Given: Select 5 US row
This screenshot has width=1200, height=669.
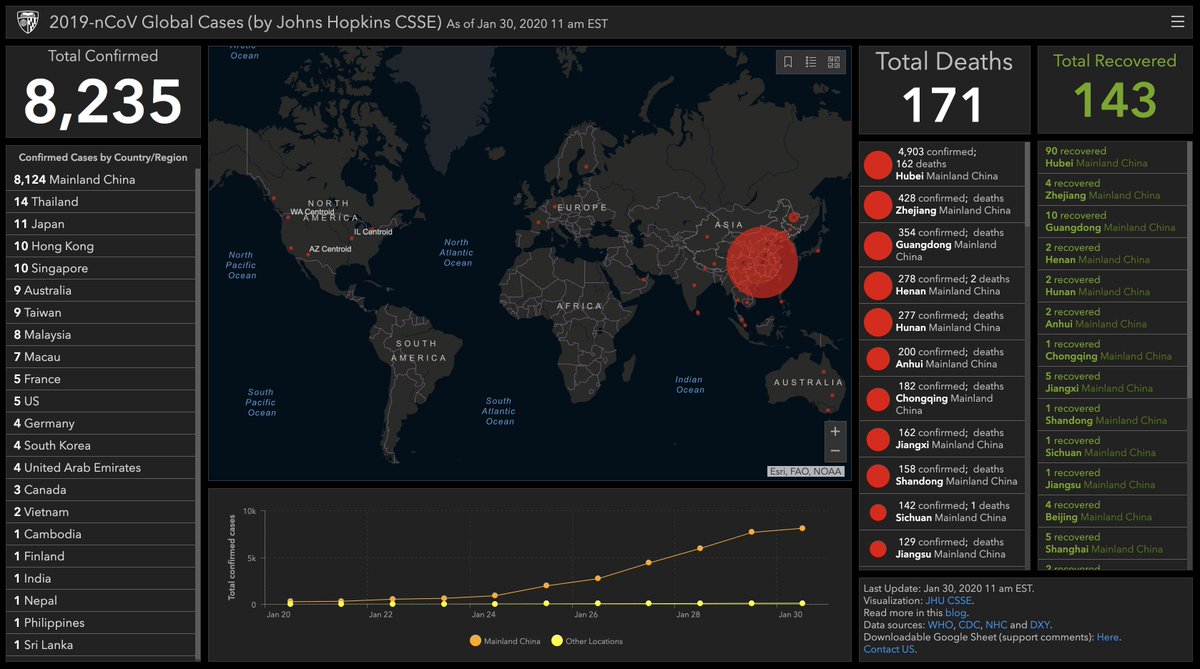Looking at the screenshot, I should (102, 401).
